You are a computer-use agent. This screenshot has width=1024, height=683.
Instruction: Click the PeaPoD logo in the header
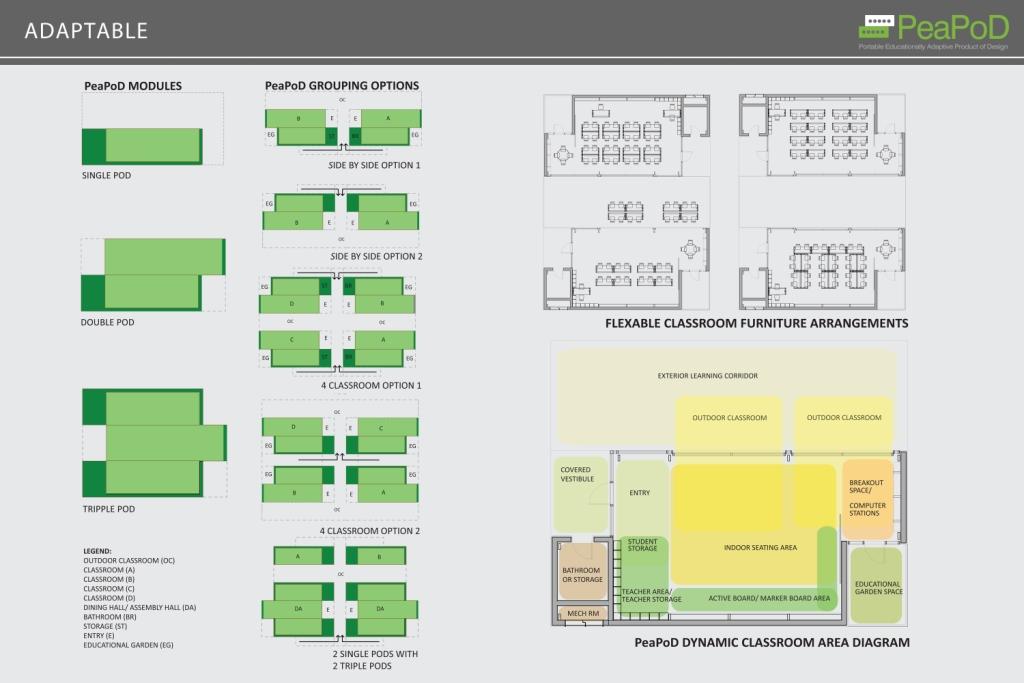935,29
